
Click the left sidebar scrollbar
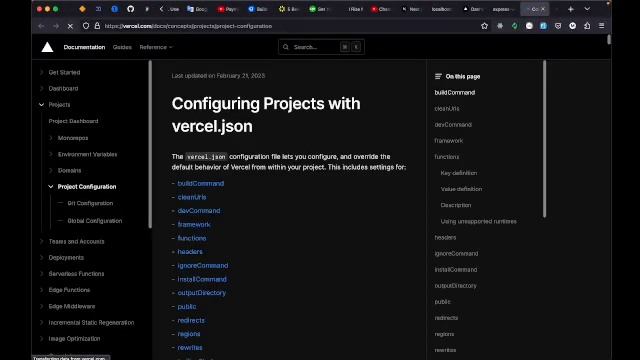(150, 144)
